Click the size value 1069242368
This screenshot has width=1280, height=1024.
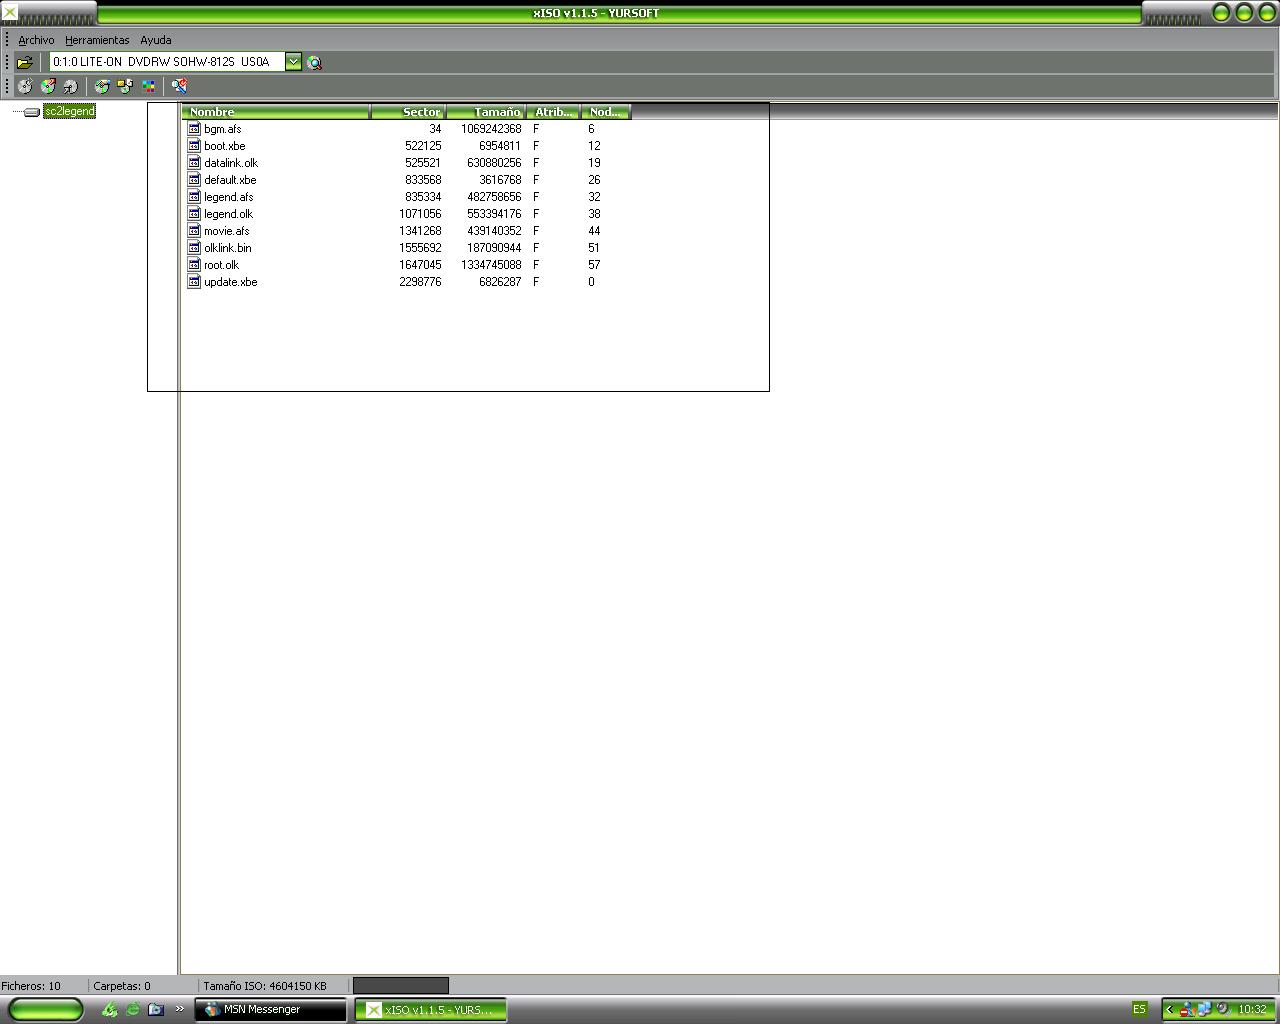point(491,129)
